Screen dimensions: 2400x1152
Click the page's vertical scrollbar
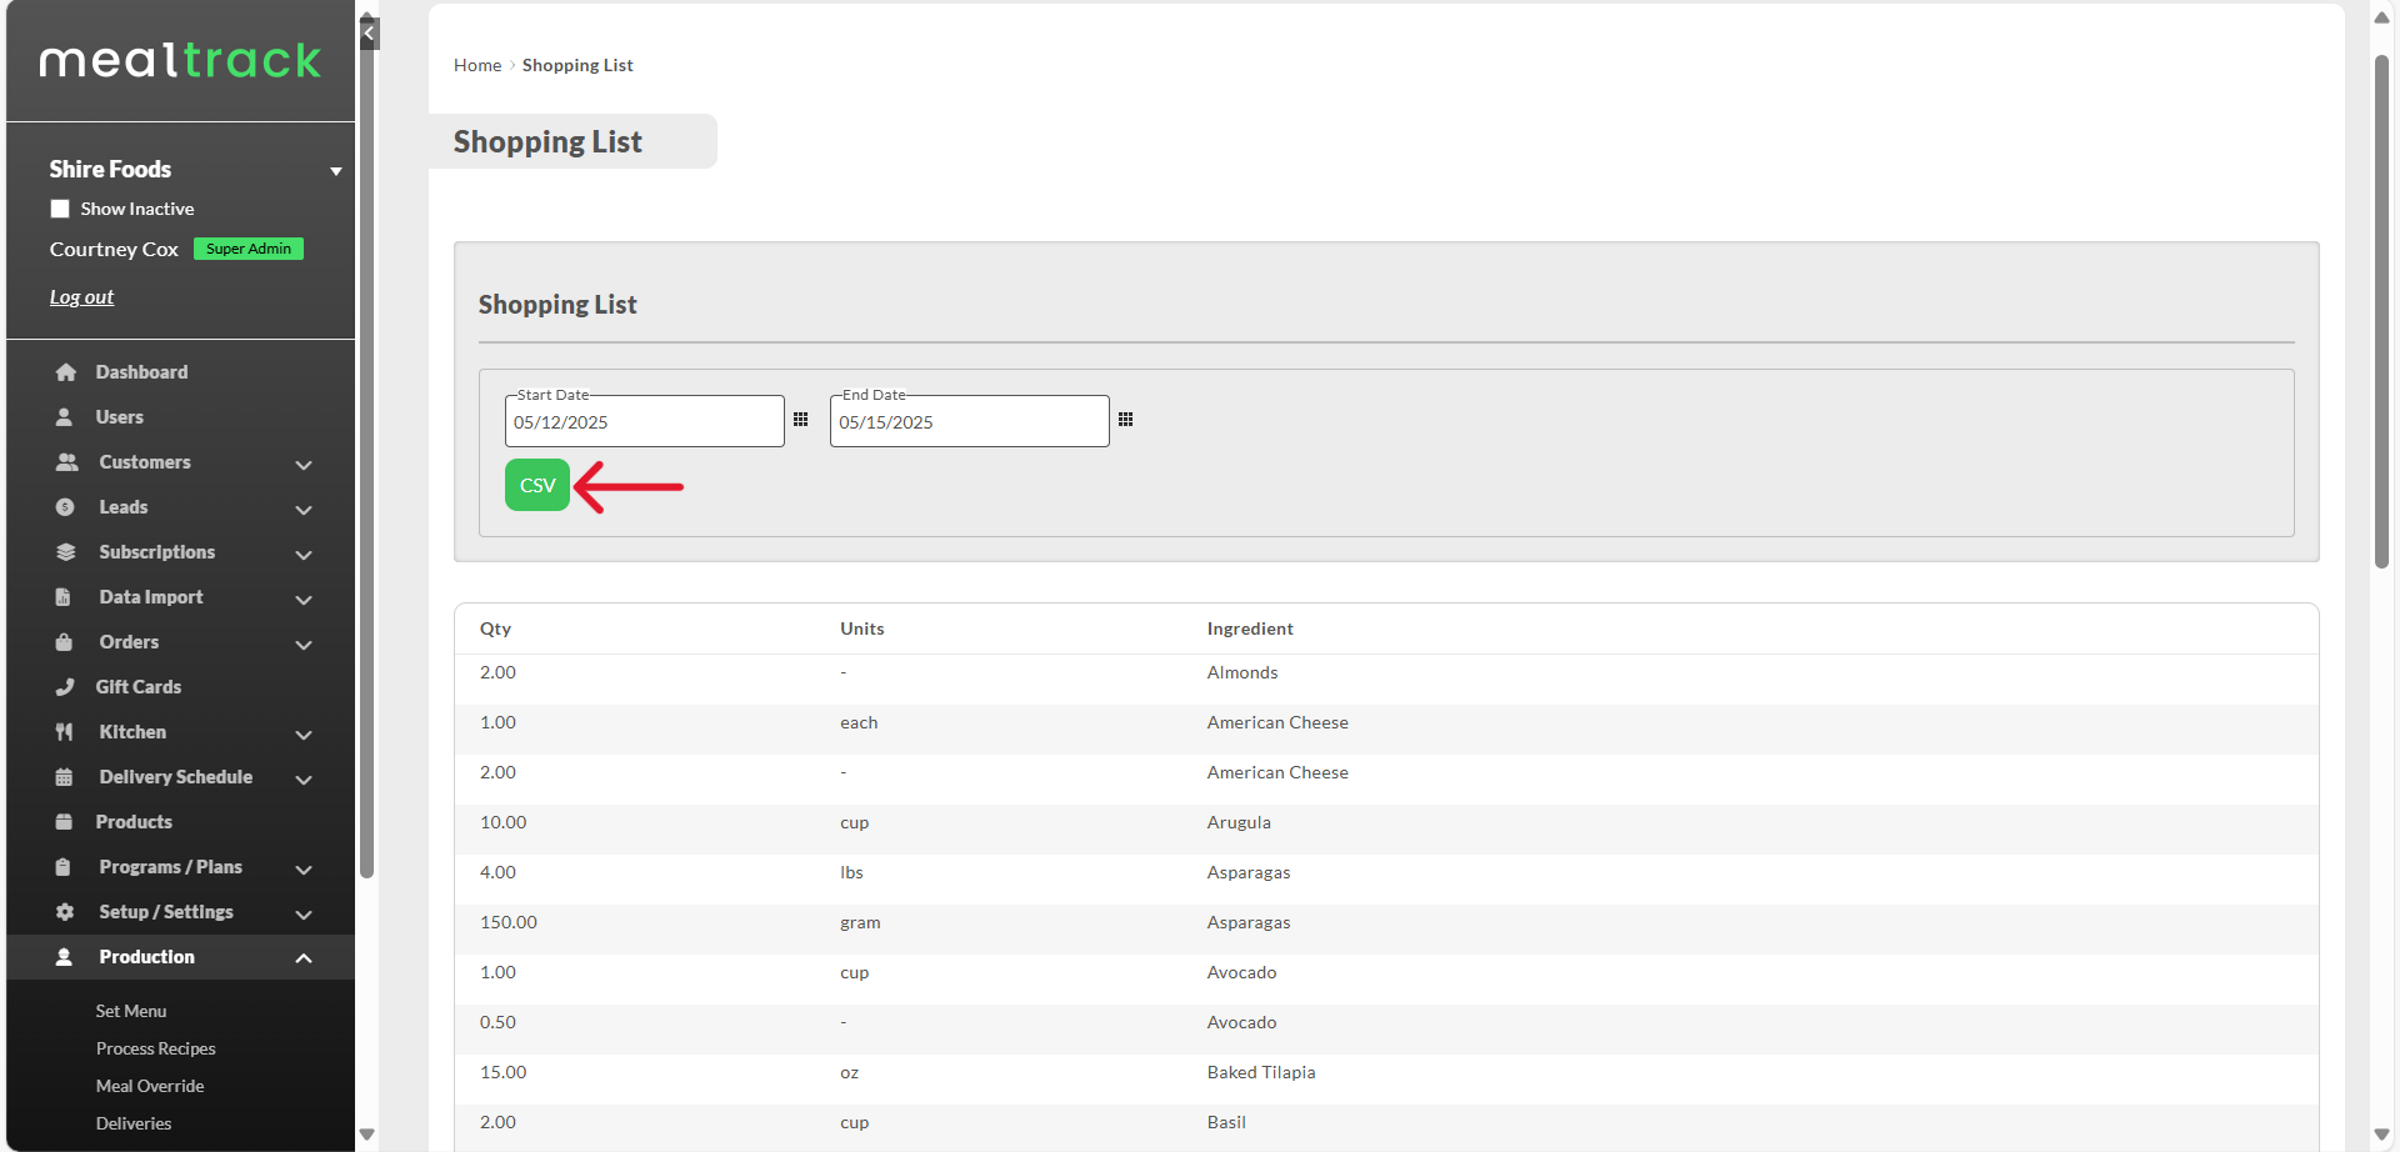[x=2381, y=310]
